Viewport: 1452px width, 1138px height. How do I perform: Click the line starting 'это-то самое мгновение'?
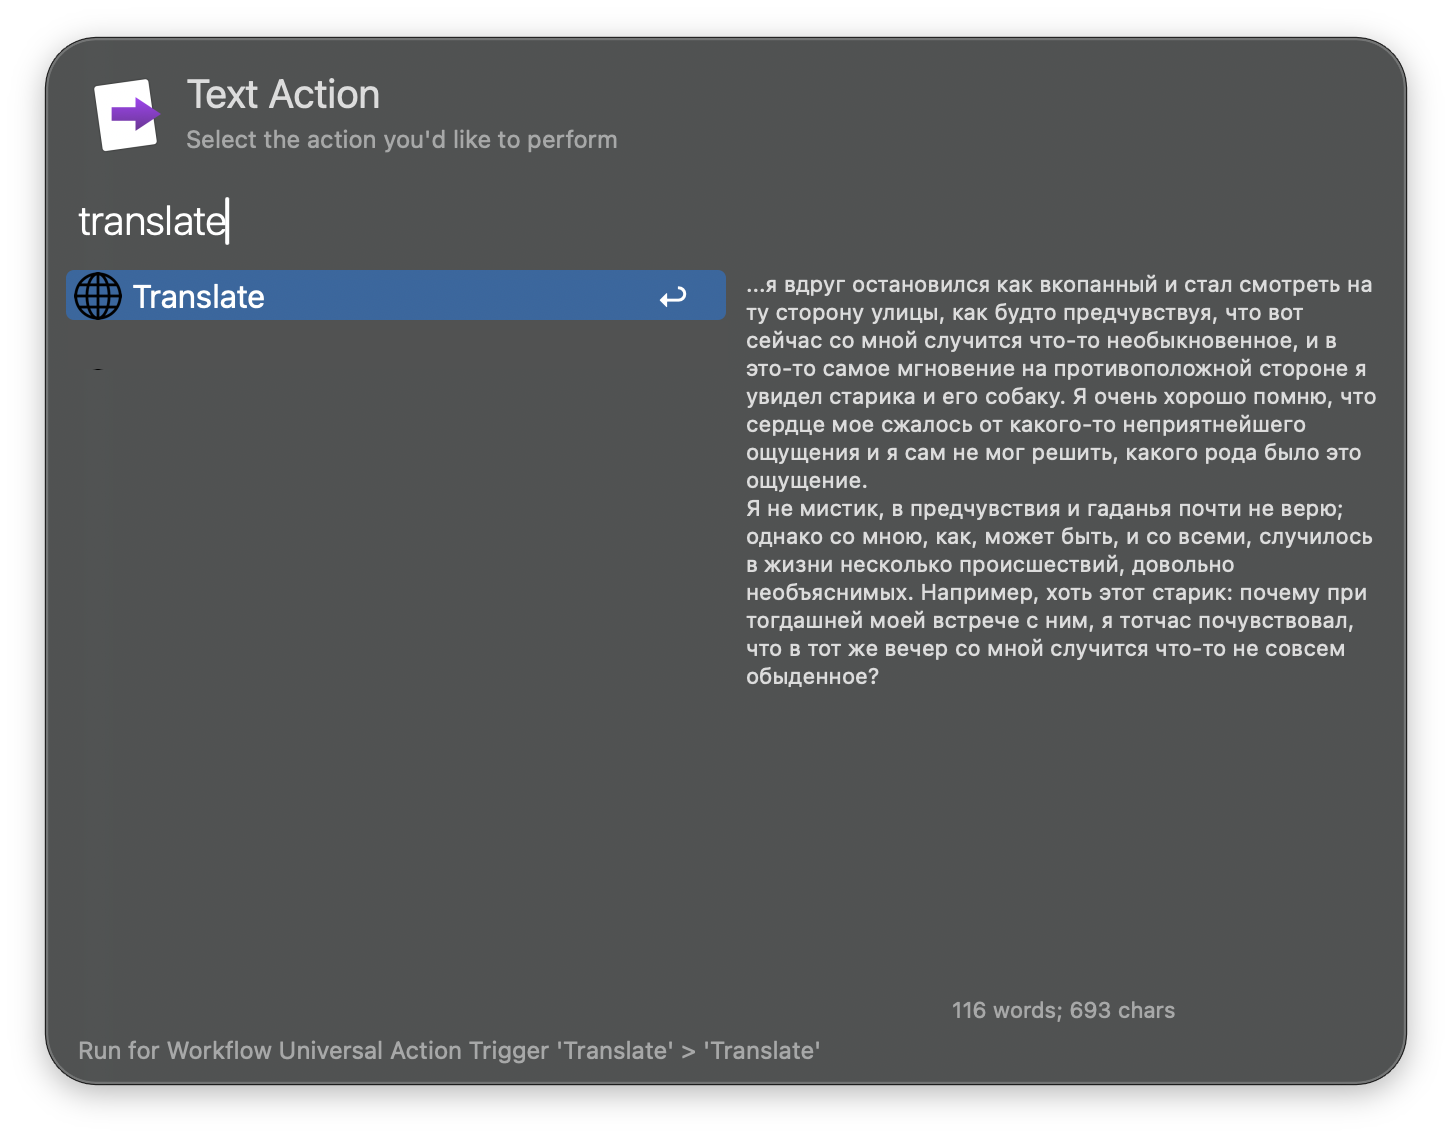pos(1055,369)
